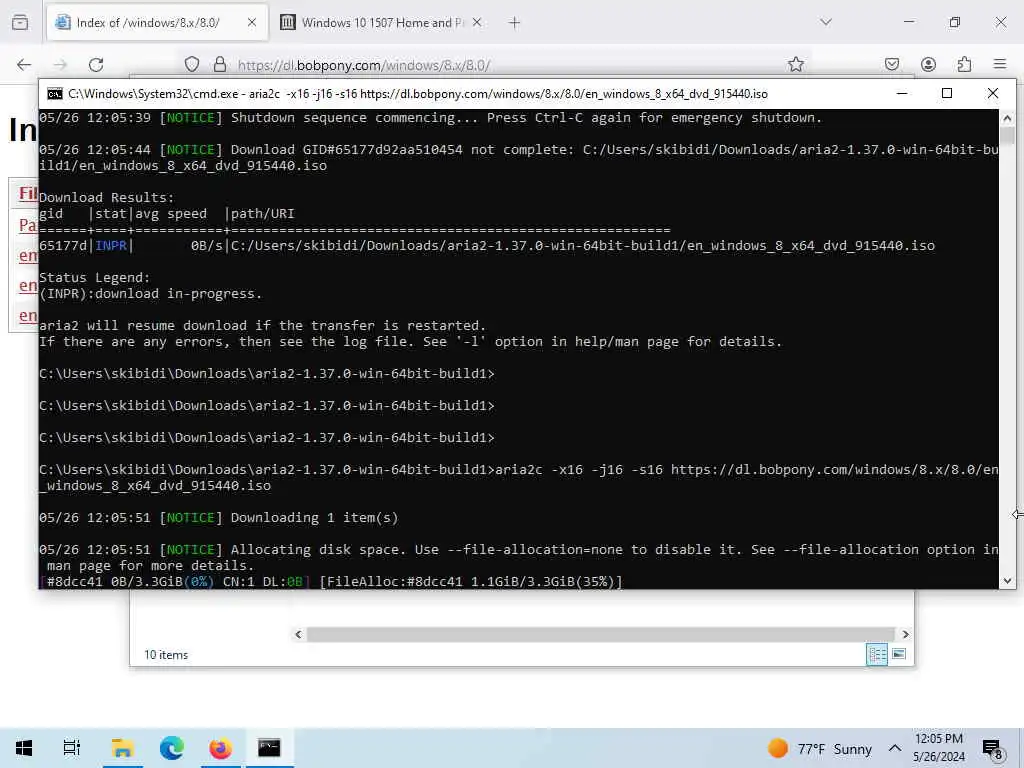The height and width of the screenshot is (768, 1024).
Task: Click File Explorer horizontal scrollbar left arrow
Action: 298,634
